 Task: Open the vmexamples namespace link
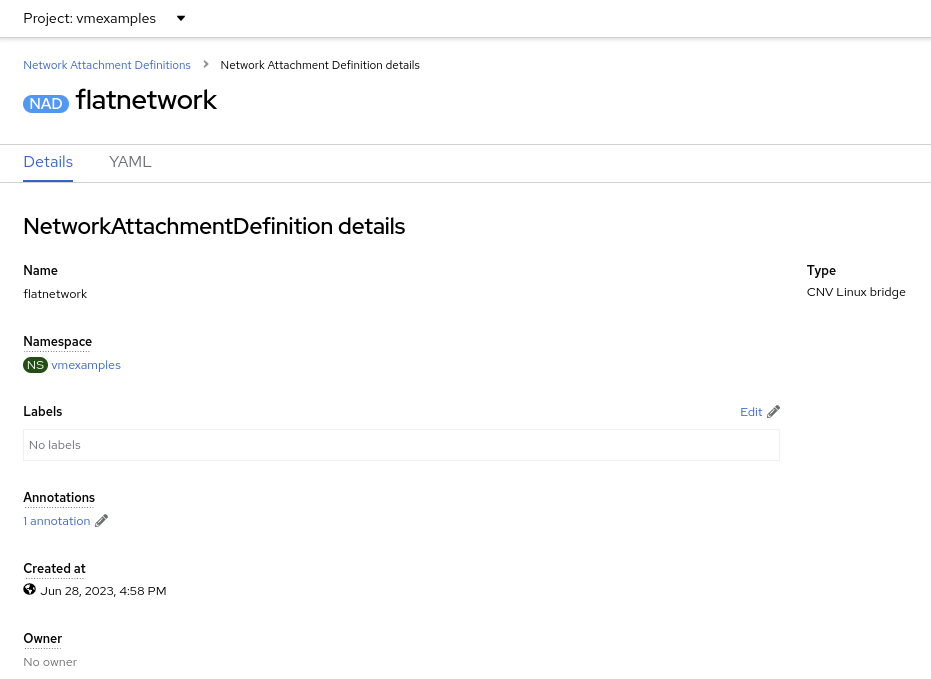(86, 365)
